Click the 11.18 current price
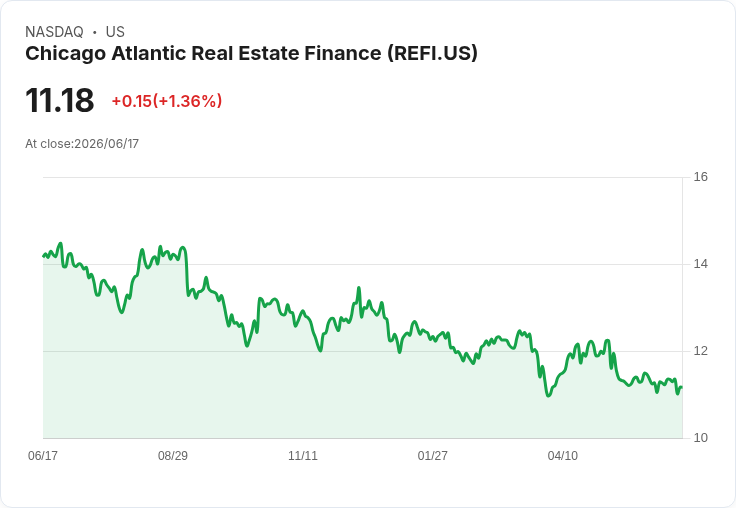736x508 pixels. (x=60, y=100)
